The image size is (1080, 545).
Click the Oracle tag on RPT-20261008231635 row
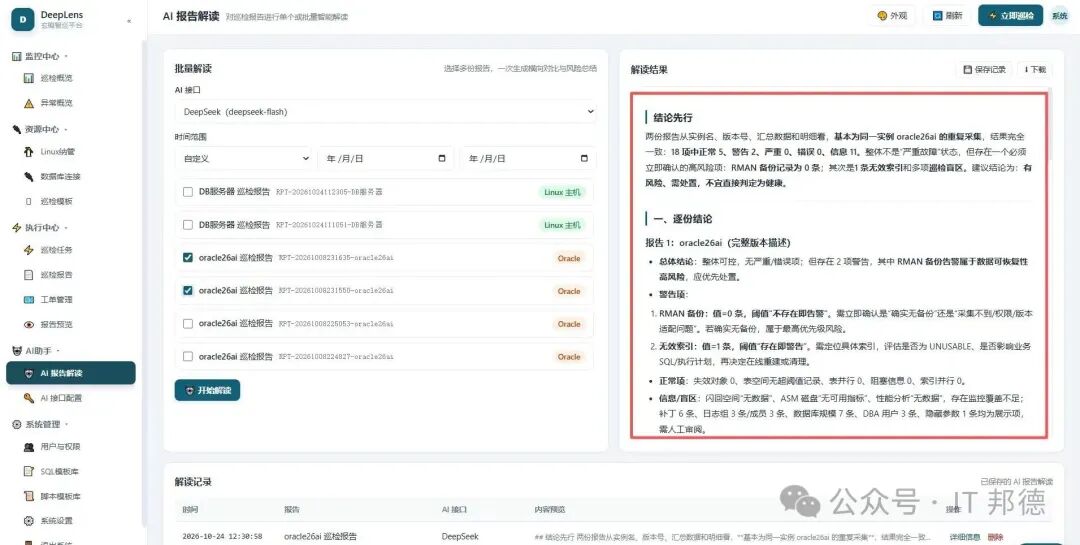[569, 258]
